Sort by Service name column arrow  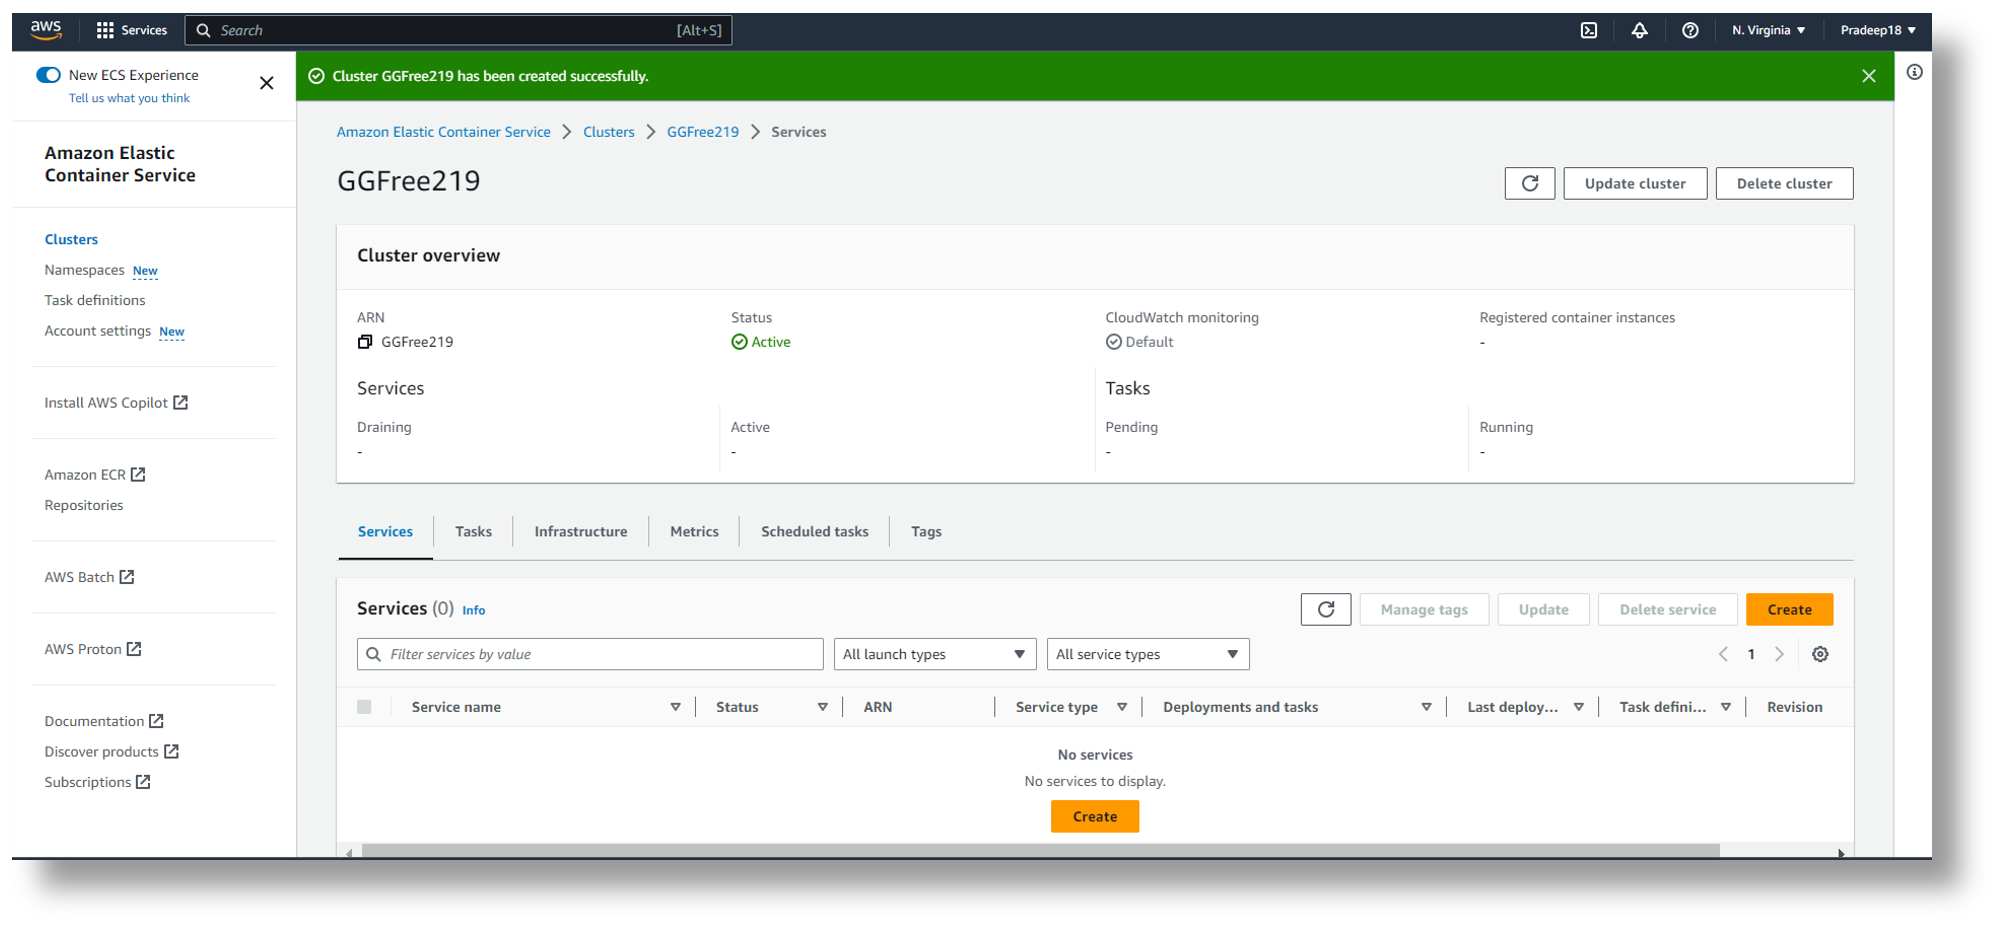tap(675, 707)
